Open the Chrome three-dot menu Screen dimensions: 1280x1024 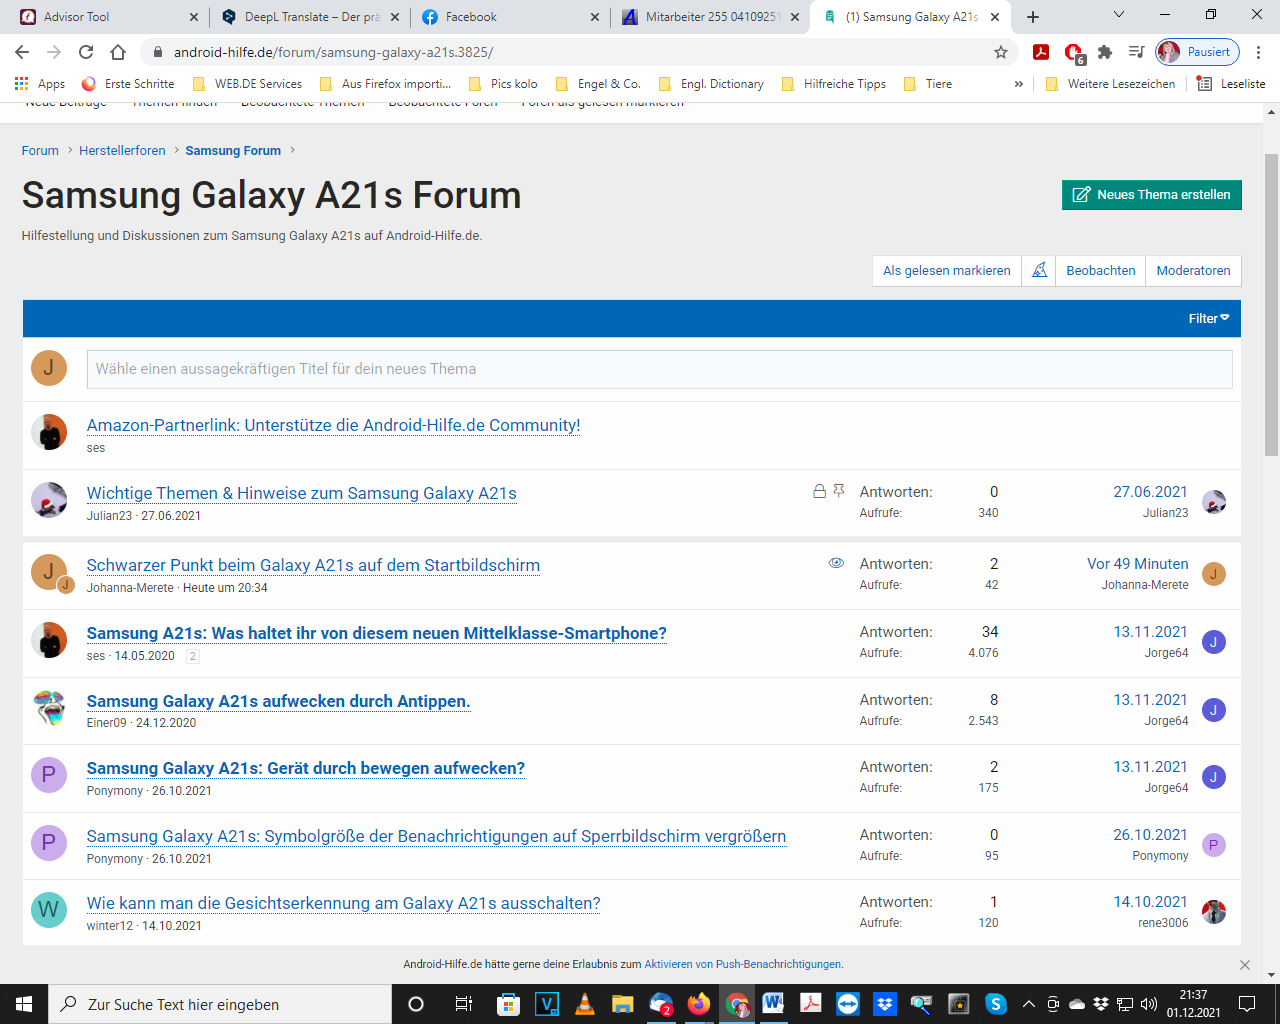click(1259, 52)
